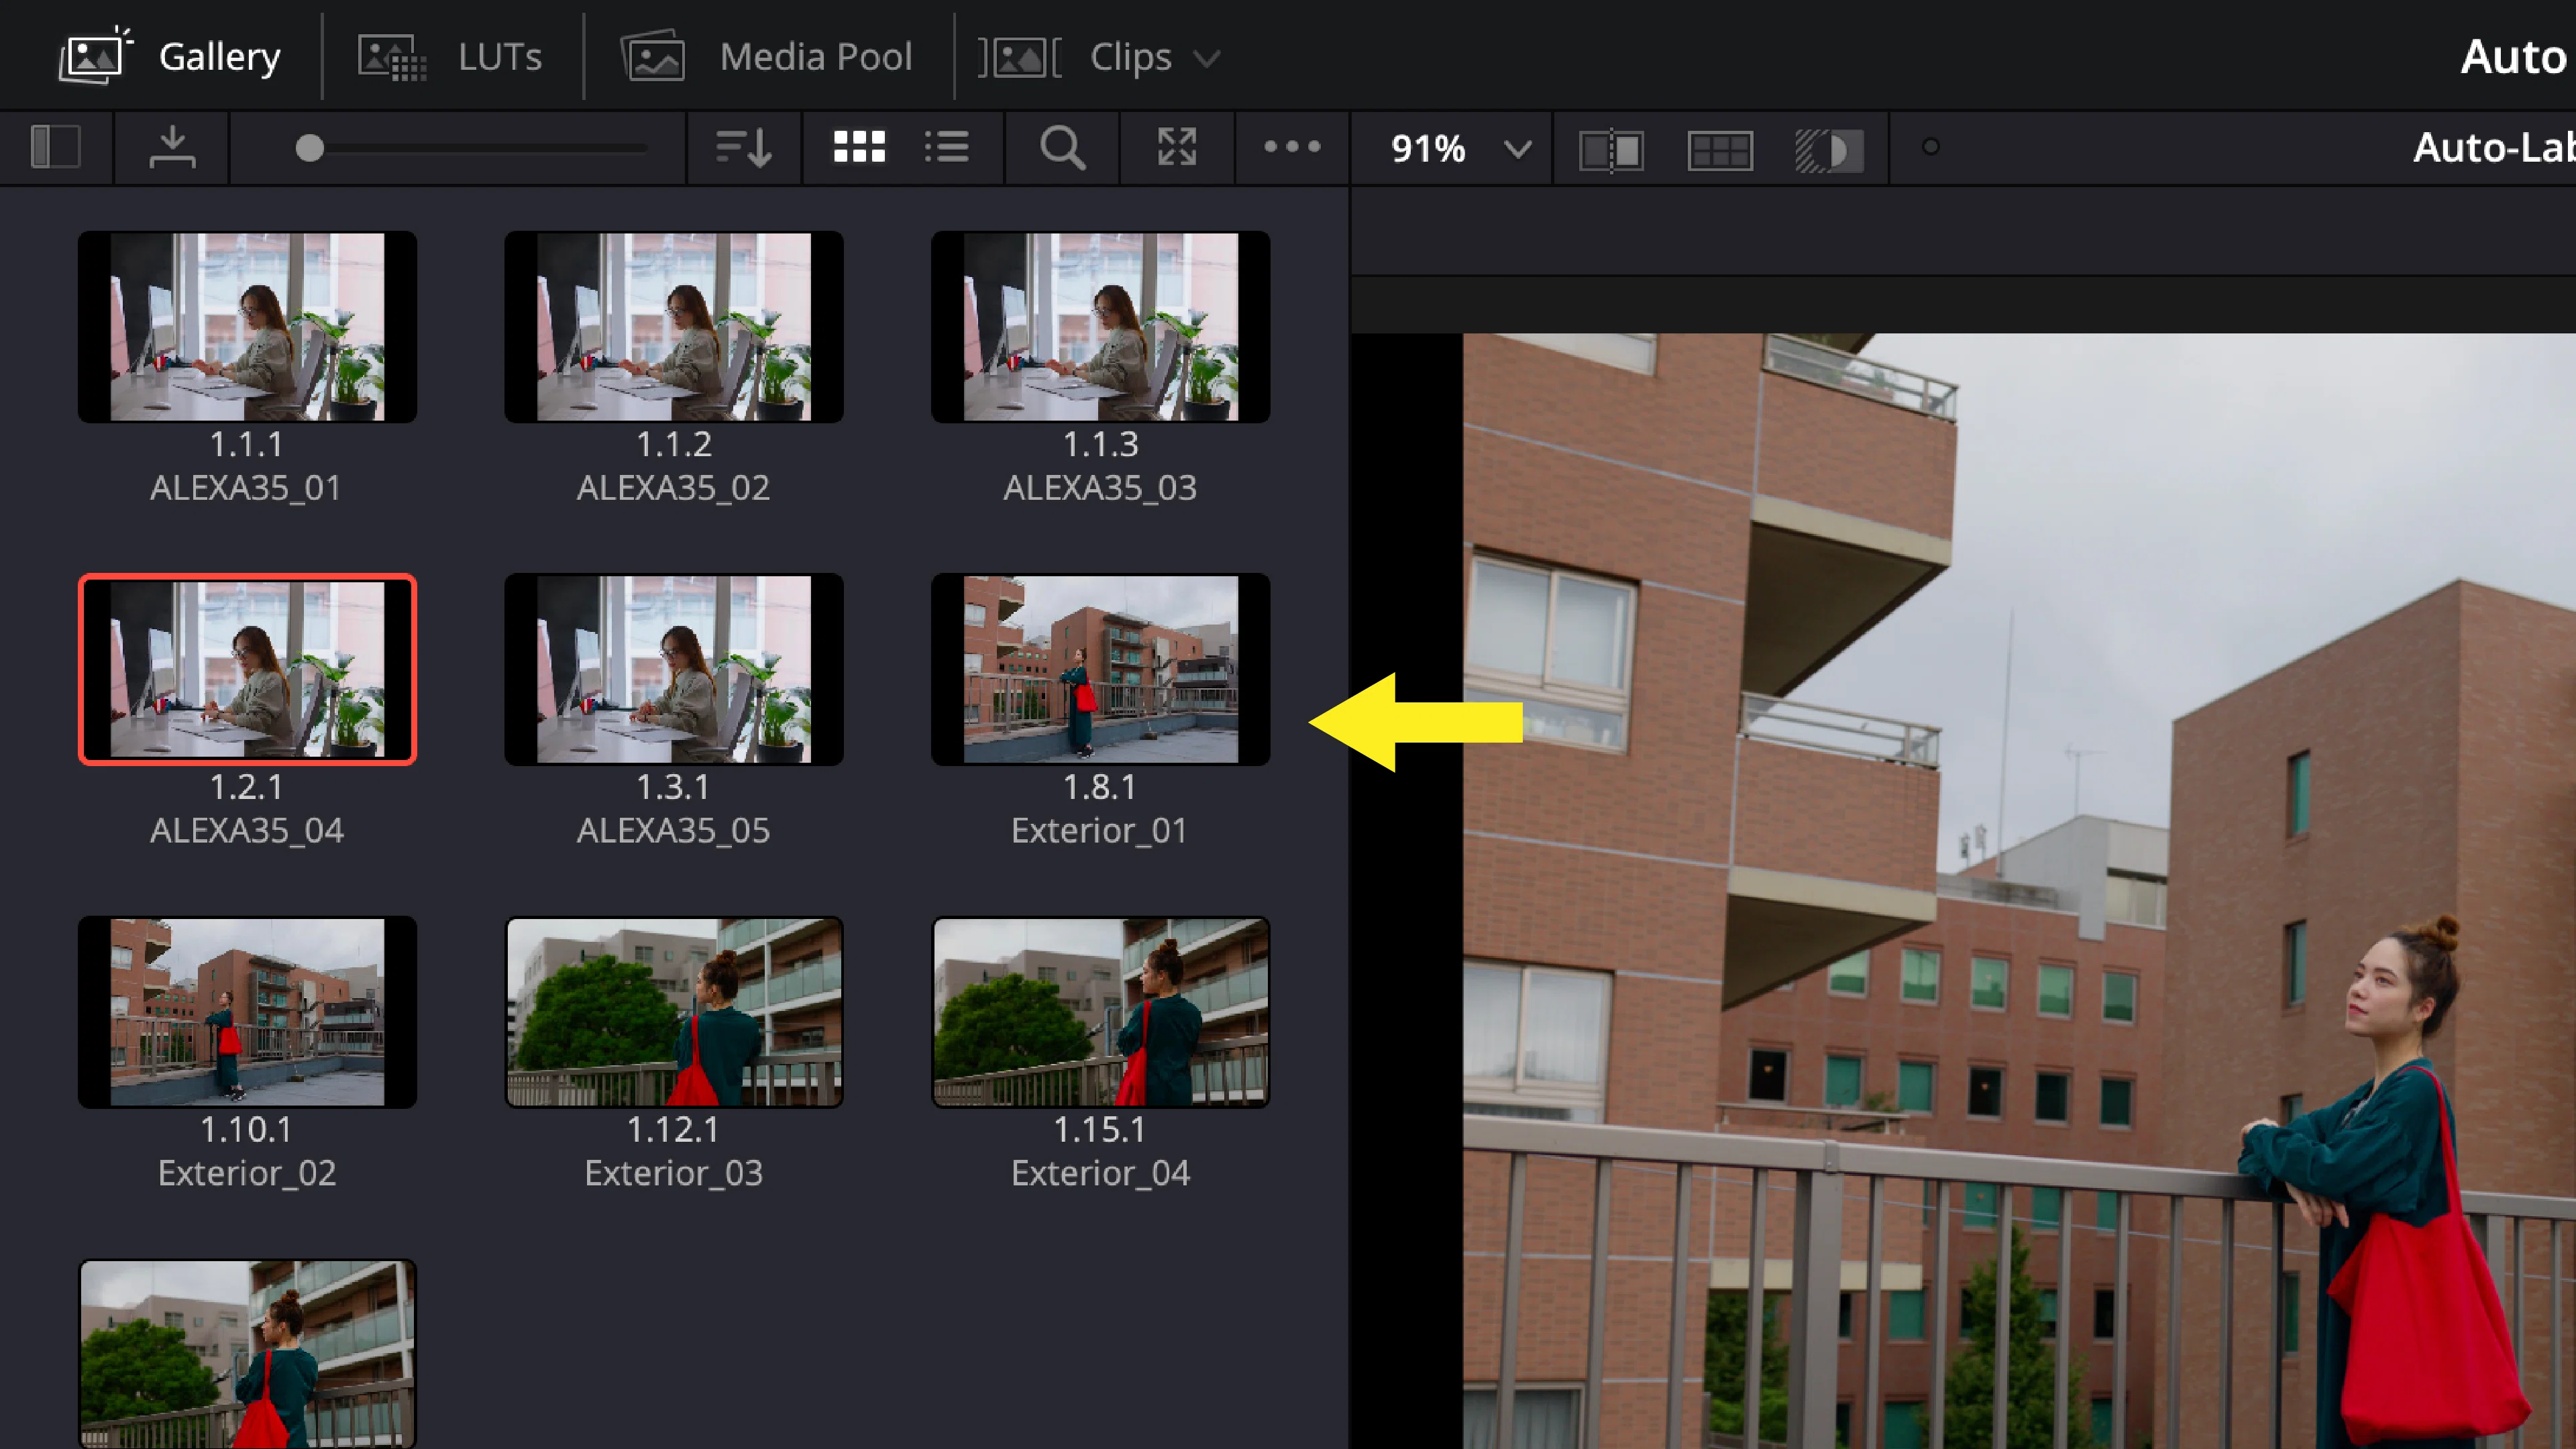Click the Exterior_04 label text
Image resolution: width=2576 pixels, height=1449 pixels.
[1100, 1173]
